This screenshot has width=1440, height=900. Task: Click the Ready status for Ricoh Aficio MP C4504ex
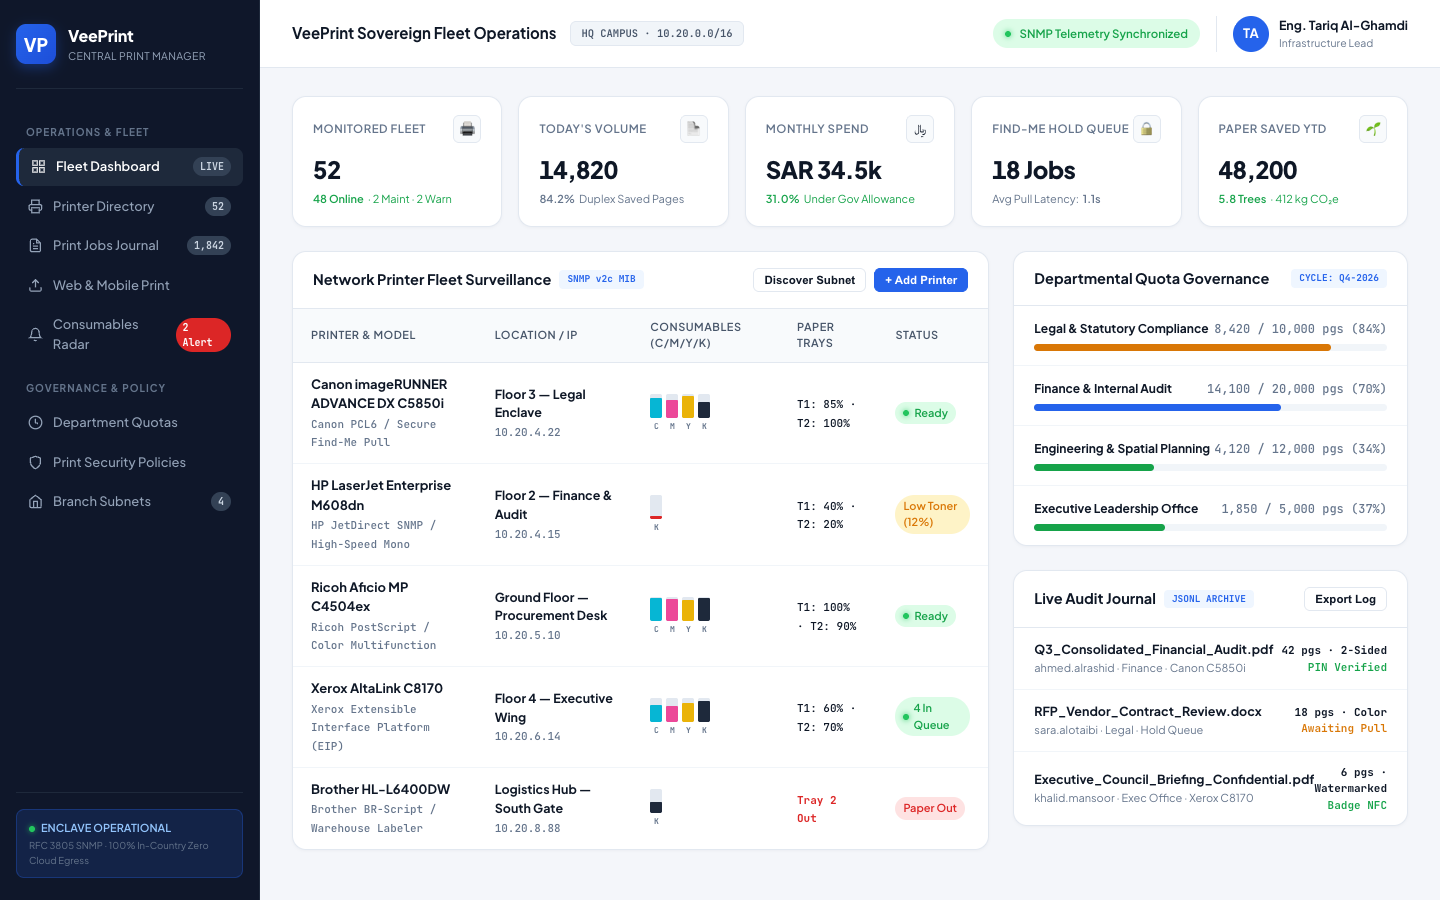[x=925, y=616]
